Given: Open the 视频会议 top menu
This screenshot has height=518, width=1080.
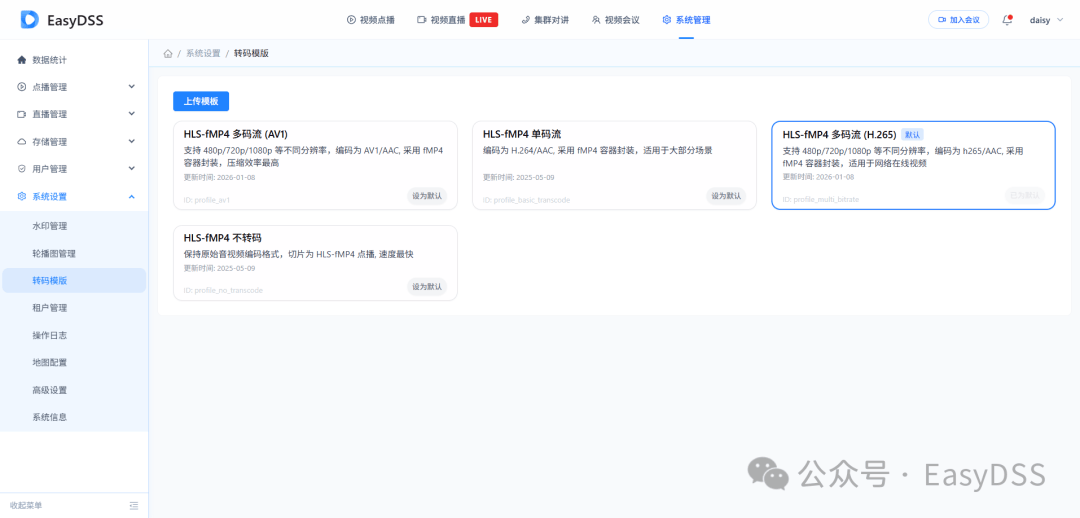Looking at the screenshot, I should coord(615,20).
